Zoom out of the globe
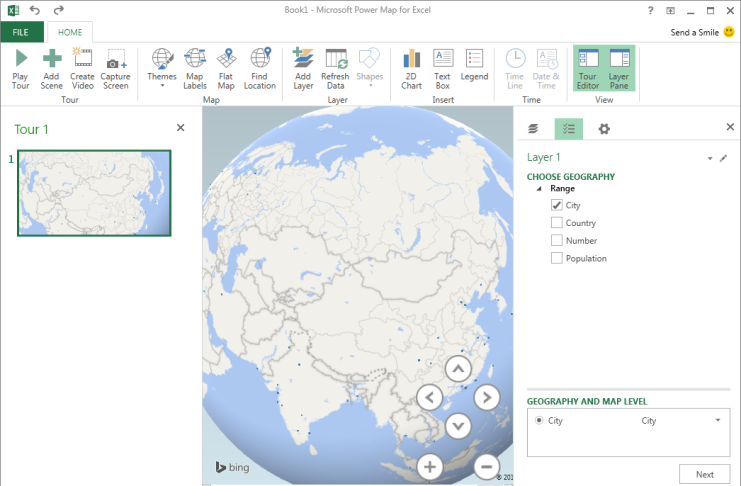 (487, 467)
